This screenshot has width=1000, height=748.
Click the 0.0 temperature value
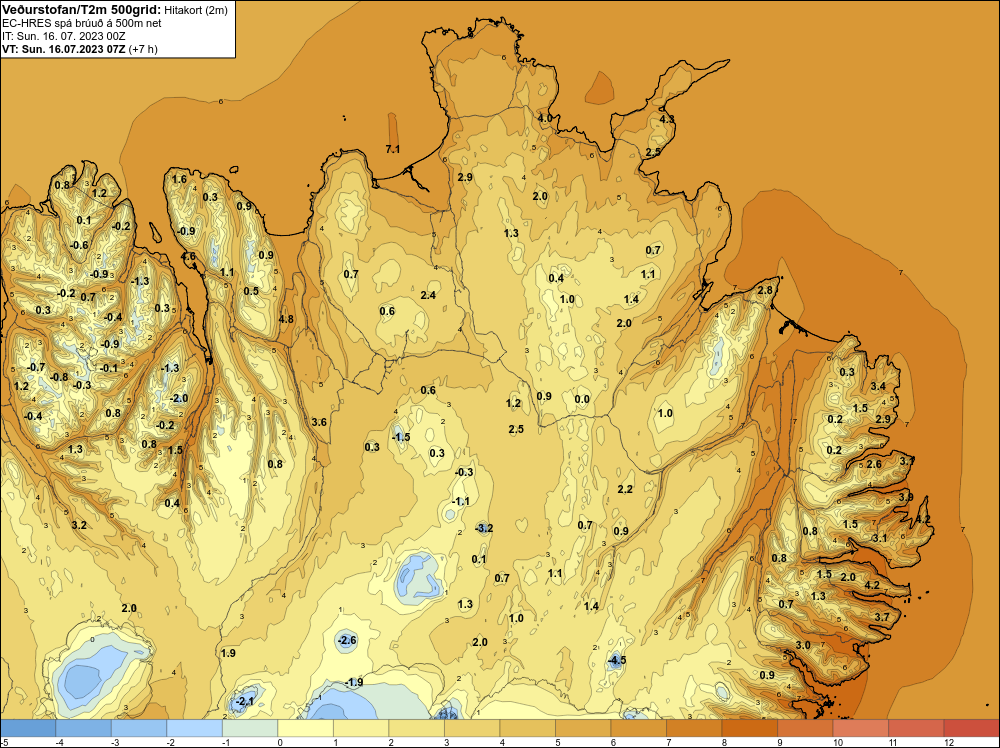click(582, 400)
